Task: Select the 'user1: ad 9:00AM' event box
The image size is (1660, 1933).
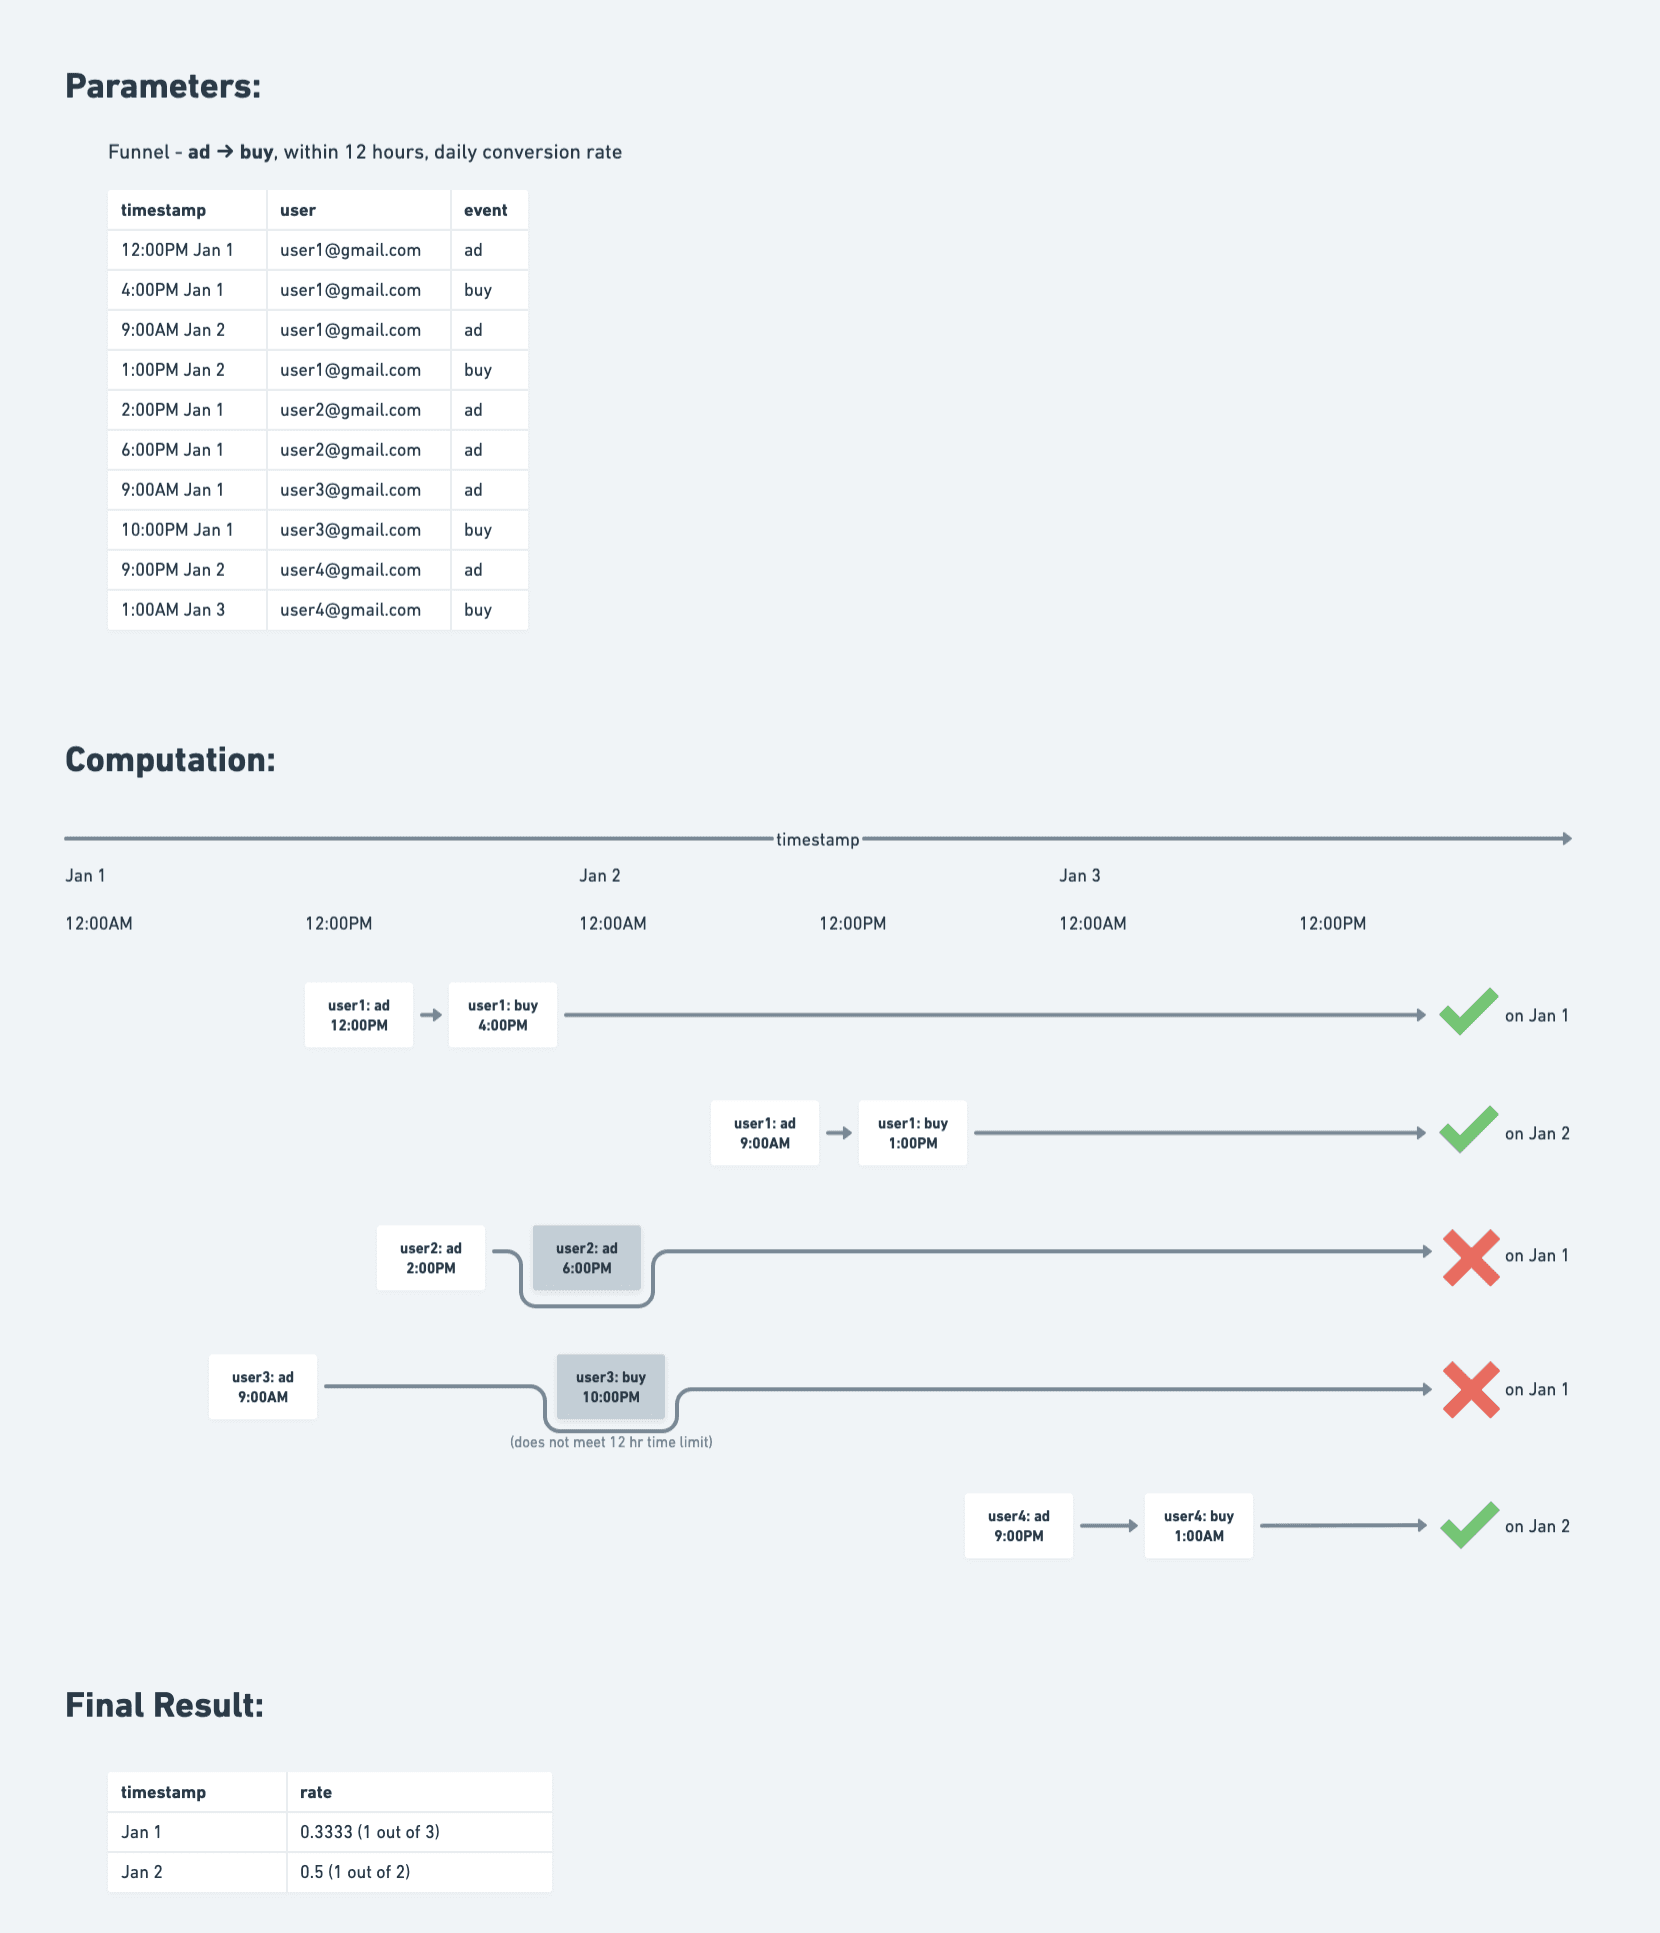Action: click(x=765, y=1133)
